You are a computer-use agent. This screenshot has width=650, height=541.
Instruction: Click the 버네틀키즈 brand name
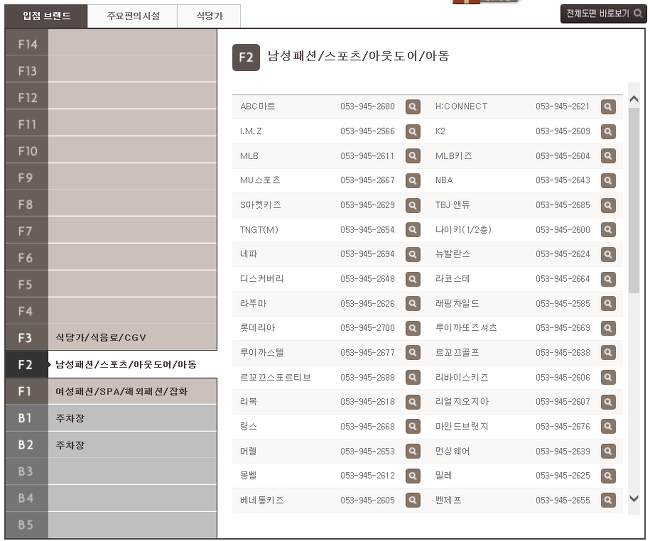click(x=262, y=500)
